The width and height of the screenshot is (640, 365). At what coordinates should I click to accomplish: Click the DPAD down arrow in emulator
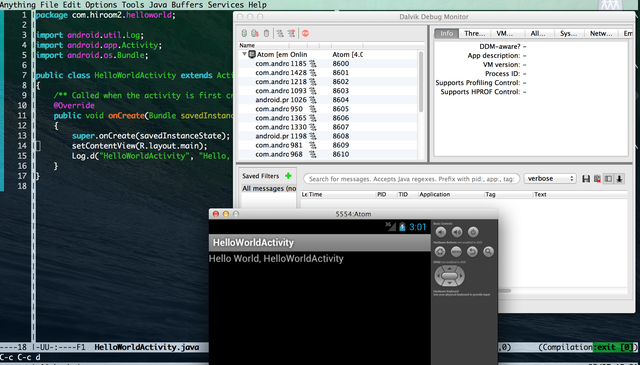click(449, 284)
